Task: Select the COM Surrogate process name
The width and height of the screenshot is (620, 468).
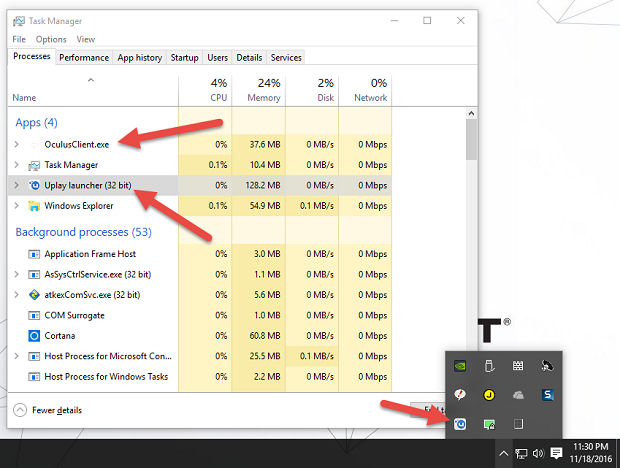Action: point(74,315)
